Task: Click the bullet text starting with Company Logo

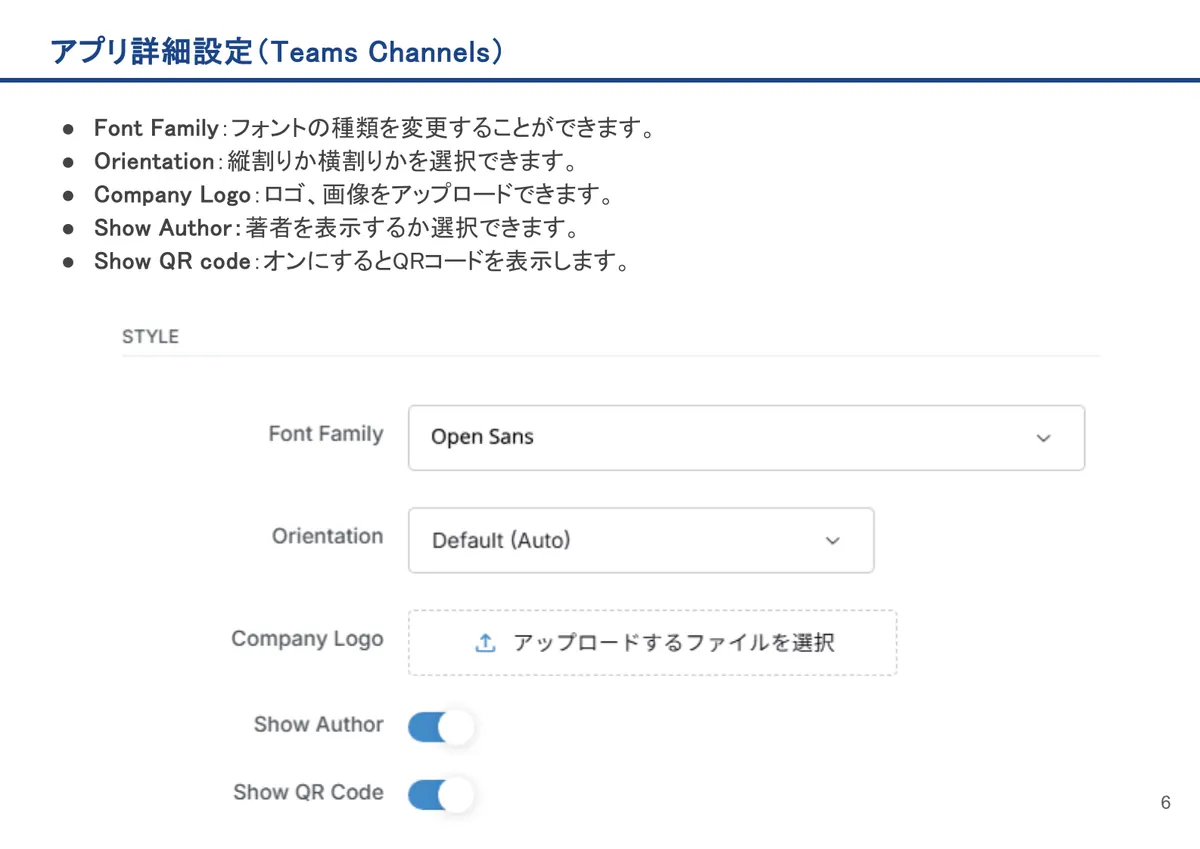Action: point(352,195)
